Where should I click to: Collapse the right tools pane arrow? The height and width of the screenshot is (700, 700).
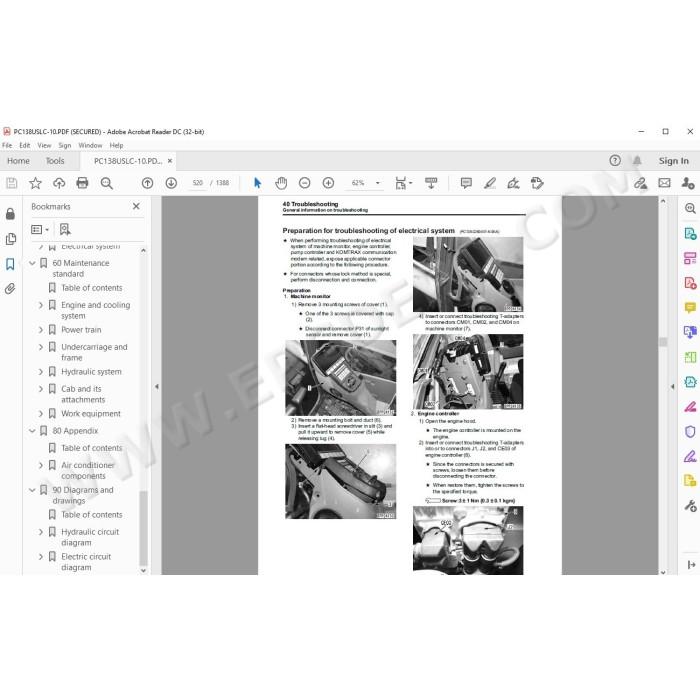(673, 387)
